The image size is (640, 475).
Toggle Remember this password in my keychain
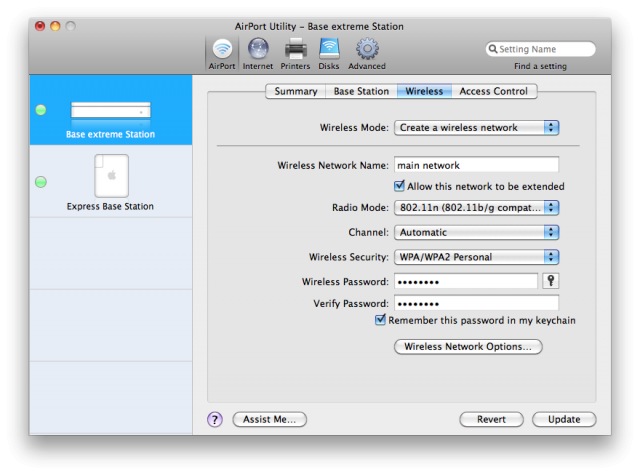[380, 320]
